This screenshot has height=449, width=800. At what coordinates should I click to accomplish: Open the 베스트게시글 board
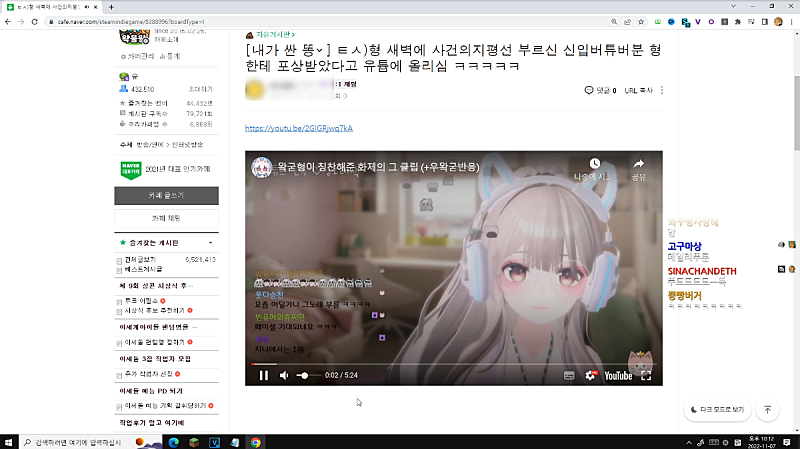[x=143, y=269]
